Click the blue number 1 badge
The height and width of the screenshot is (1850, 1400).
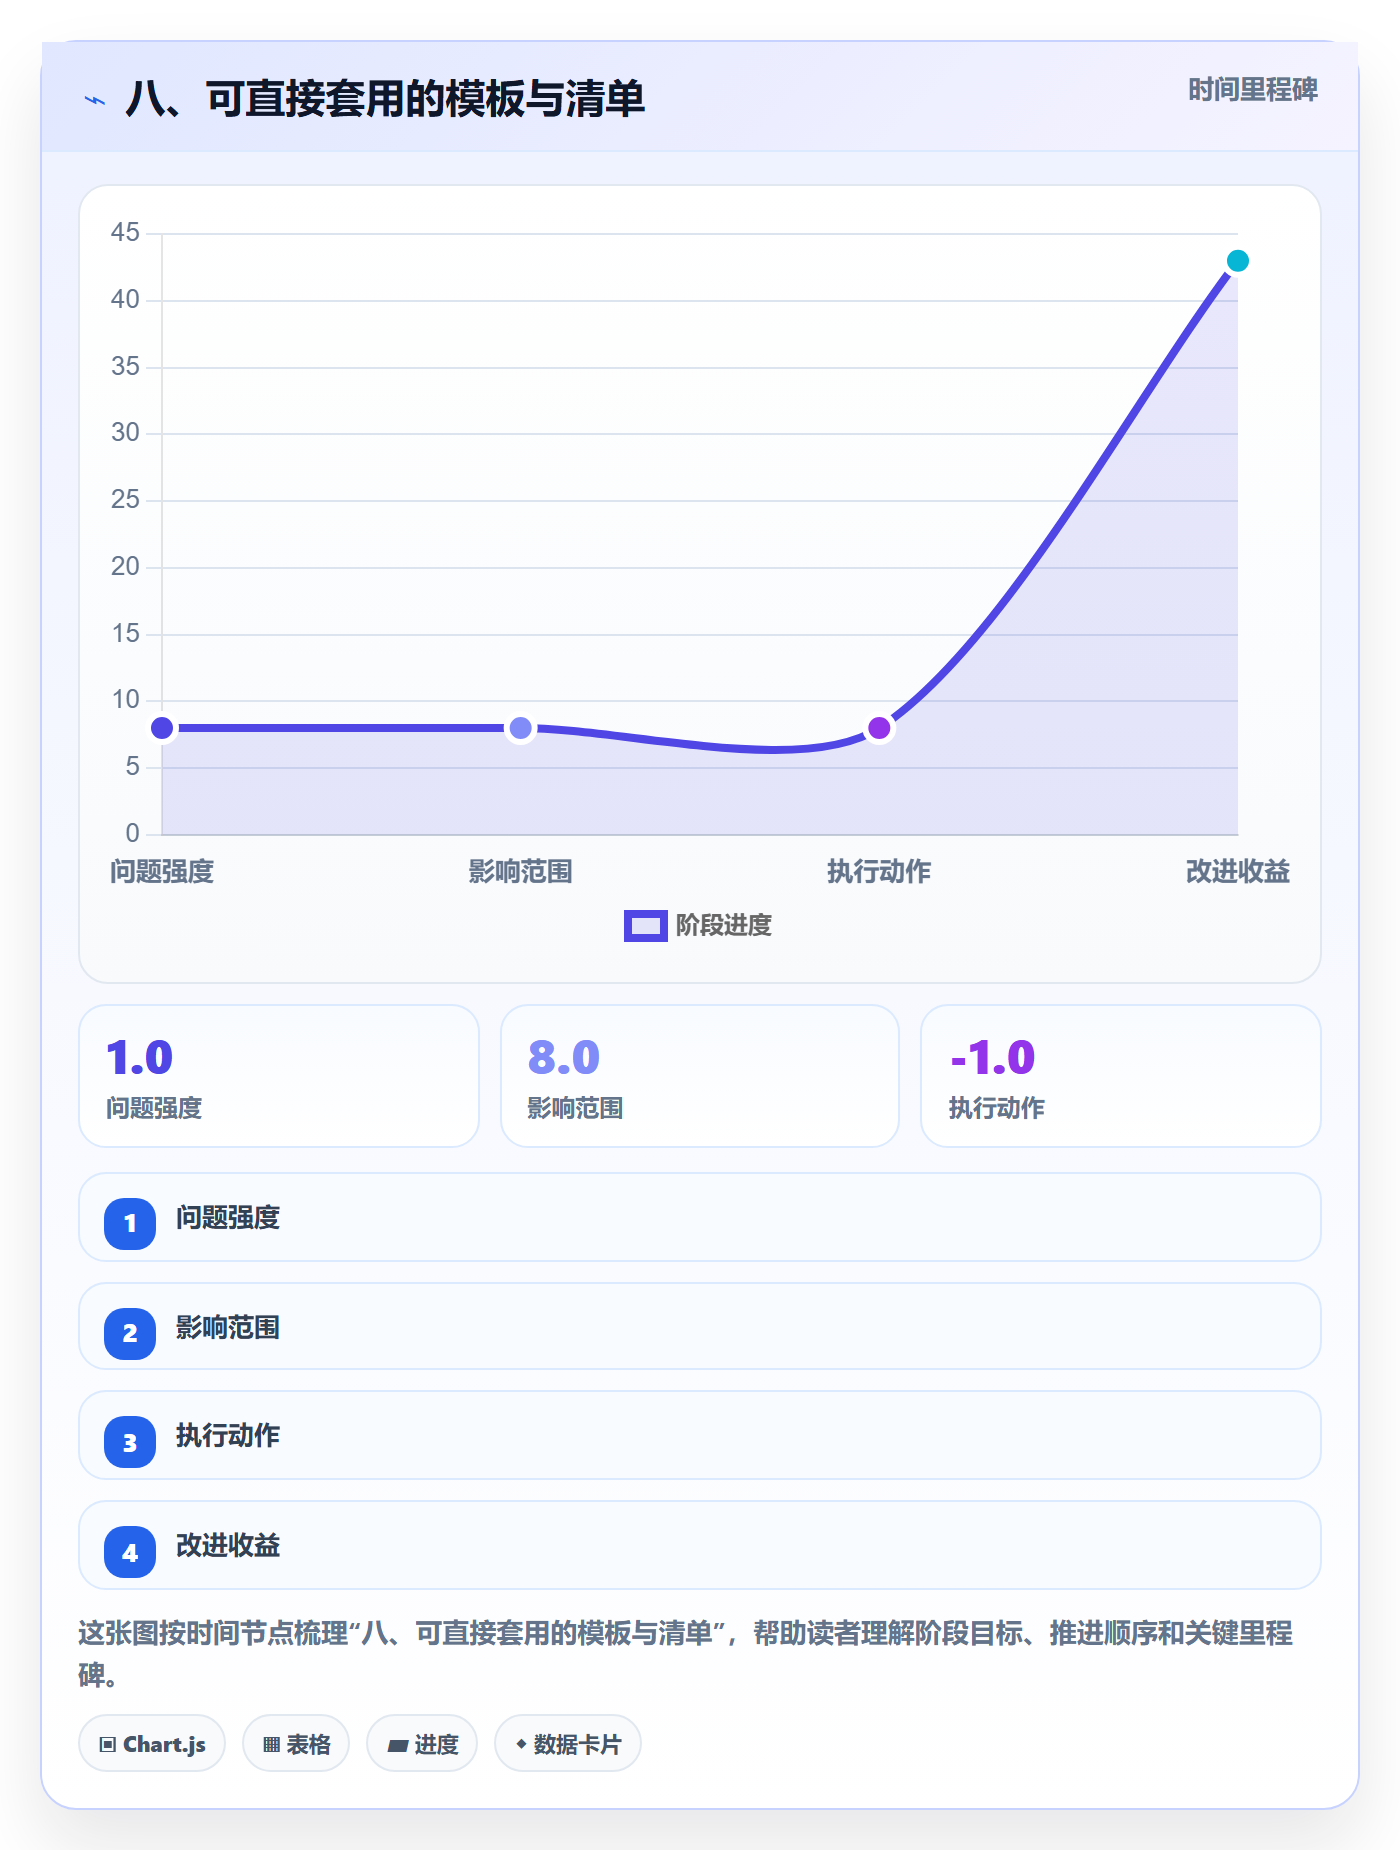[x=130, y=1223]
